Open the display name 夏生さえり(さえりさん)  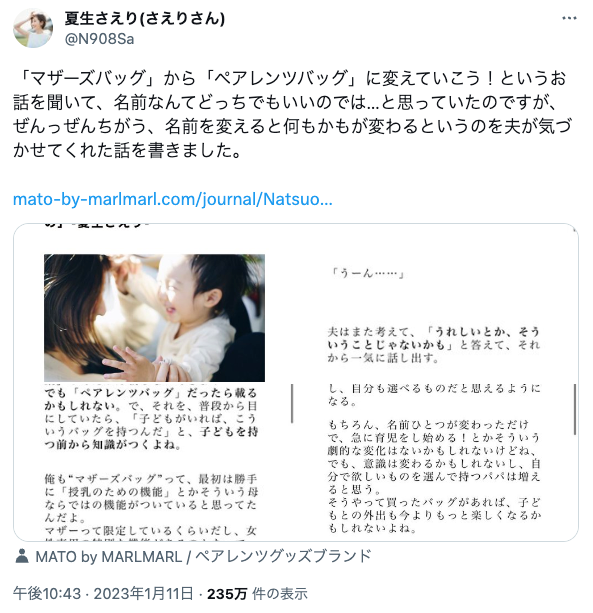pos(145,18)
